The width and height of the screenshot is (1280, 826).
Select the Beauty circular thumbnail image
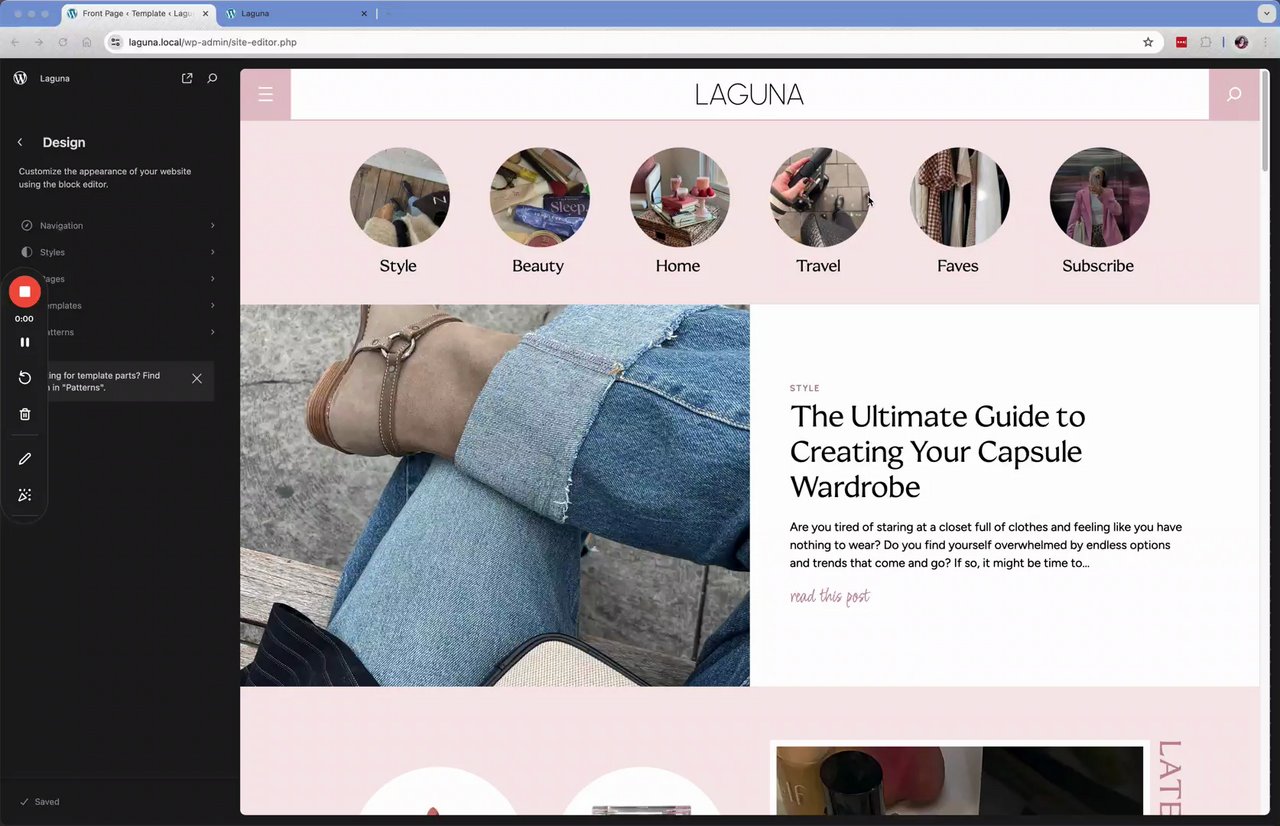(539, 197)
